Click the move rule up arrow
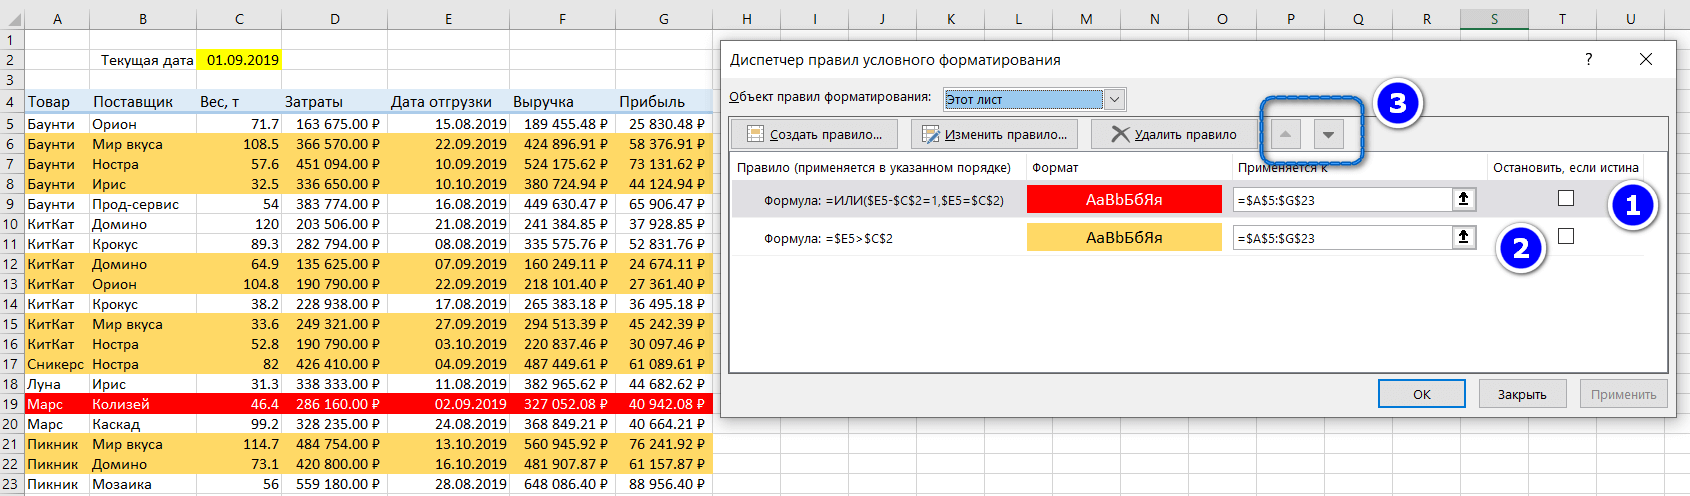The height and width of the screenshot is (496, 1690). click(x=1286, y=134)
